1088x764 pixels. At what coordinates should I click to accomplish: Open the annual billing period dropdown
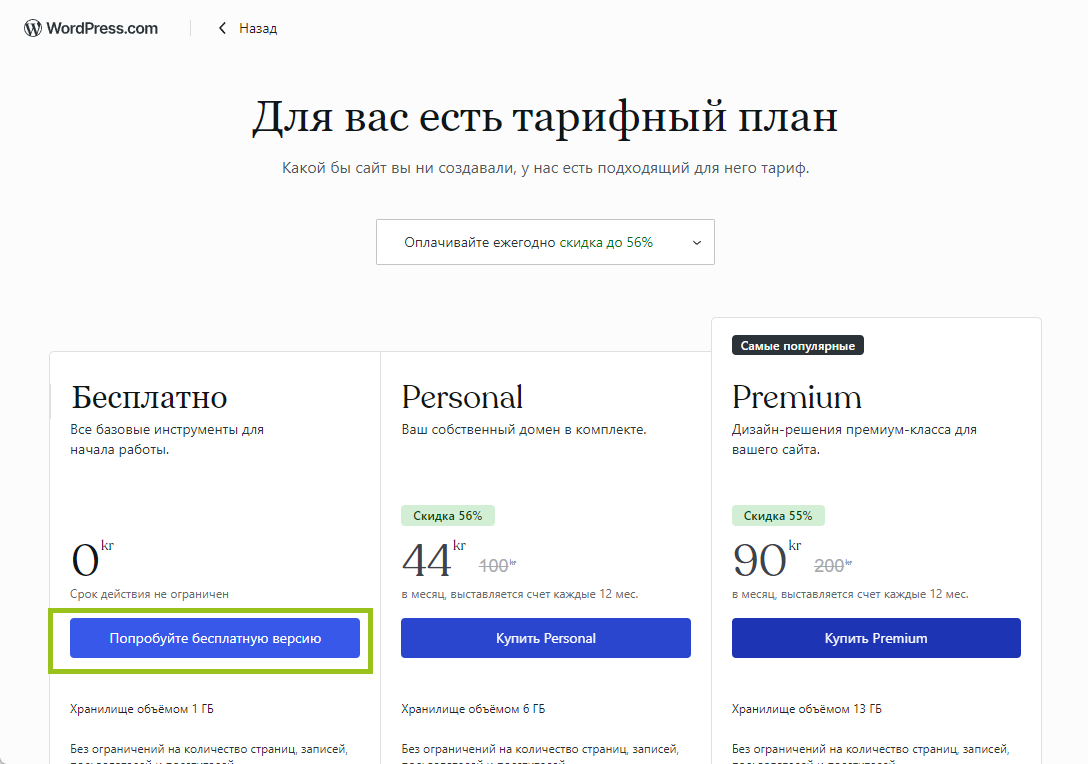pos(545,242)
